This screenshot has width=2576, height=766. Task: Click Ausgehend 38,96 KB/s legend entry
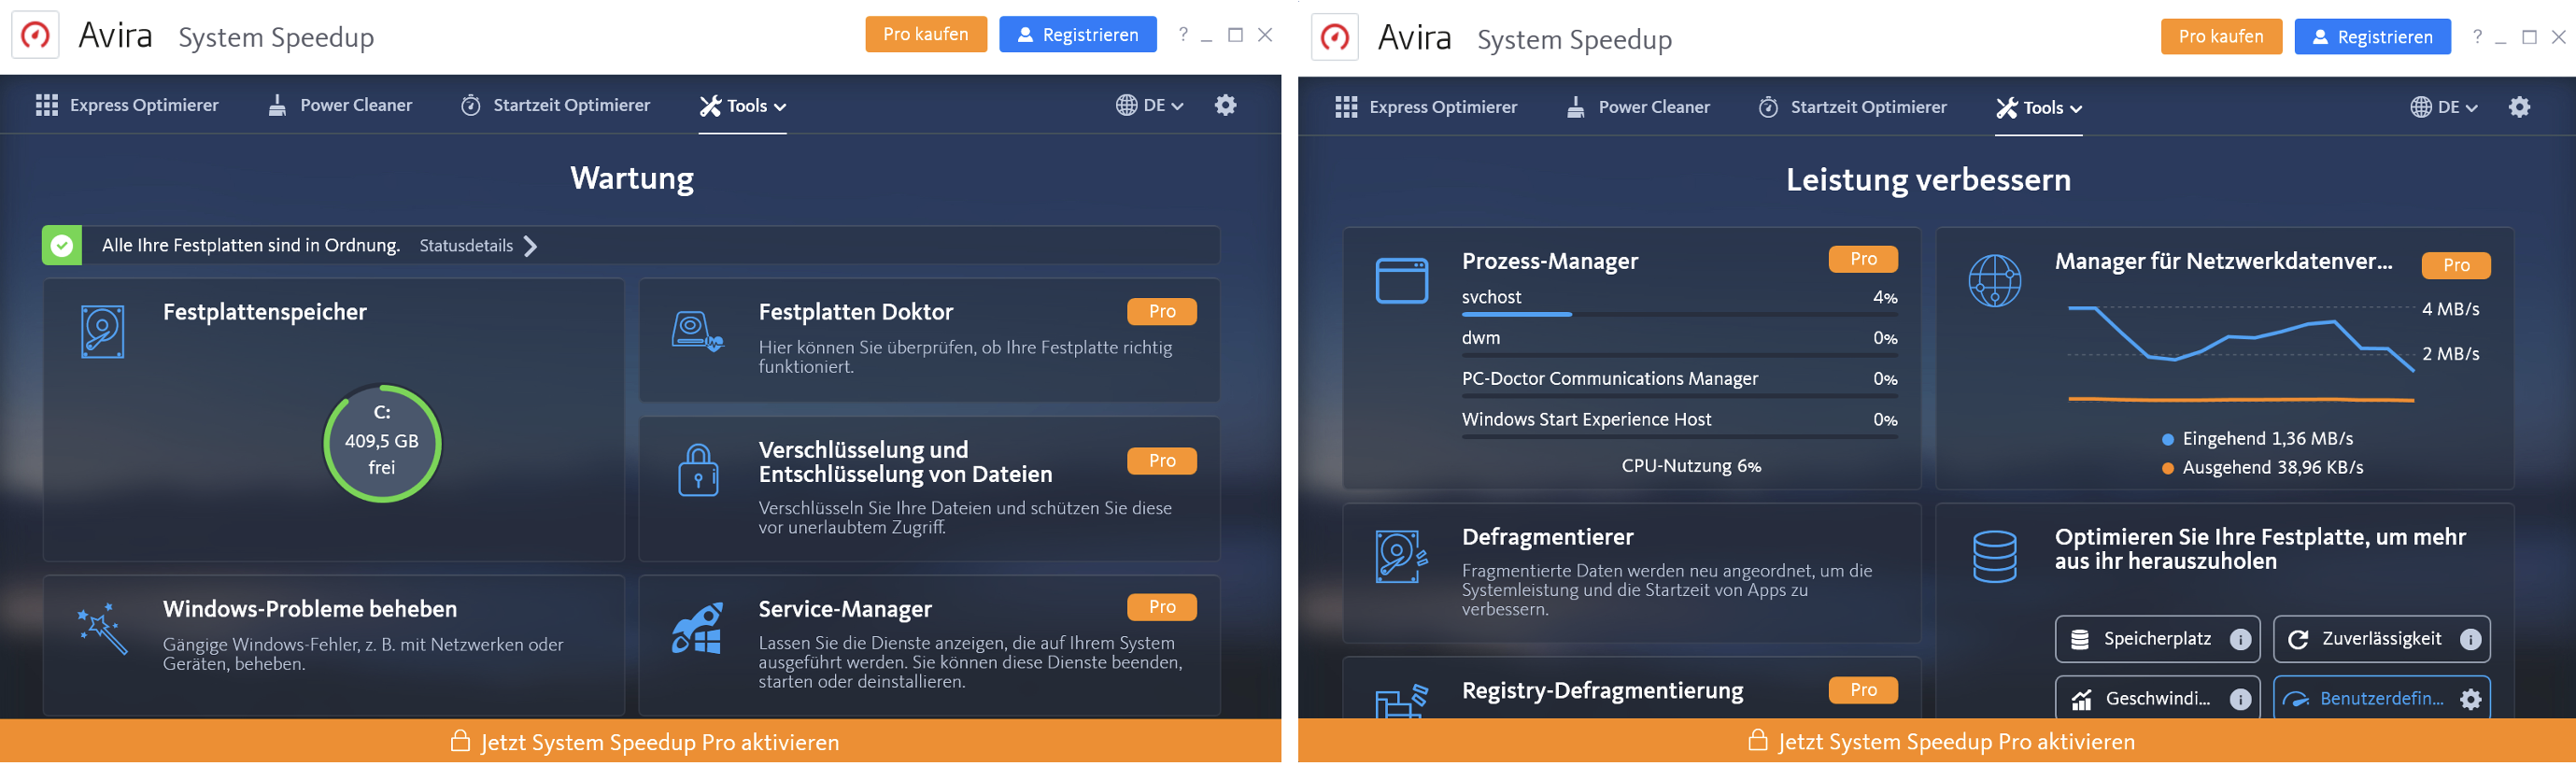click(x=2263, y=468)
